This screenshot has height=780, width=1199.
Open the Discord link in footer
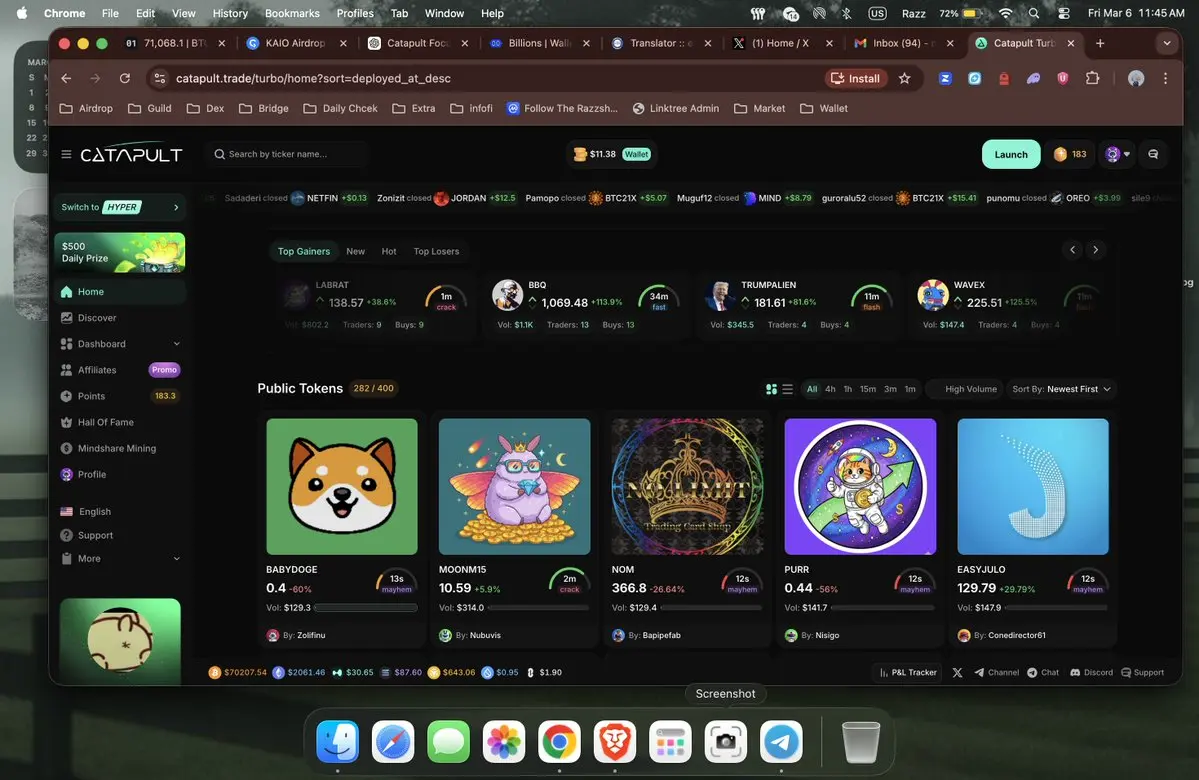click(1091, 673)
